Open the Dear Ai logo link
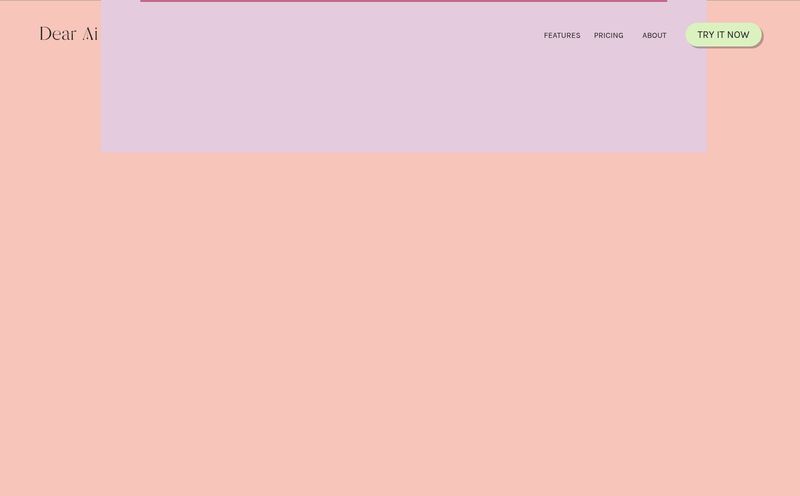The height and width of the screenshot is (496, 800). [68, 34]
